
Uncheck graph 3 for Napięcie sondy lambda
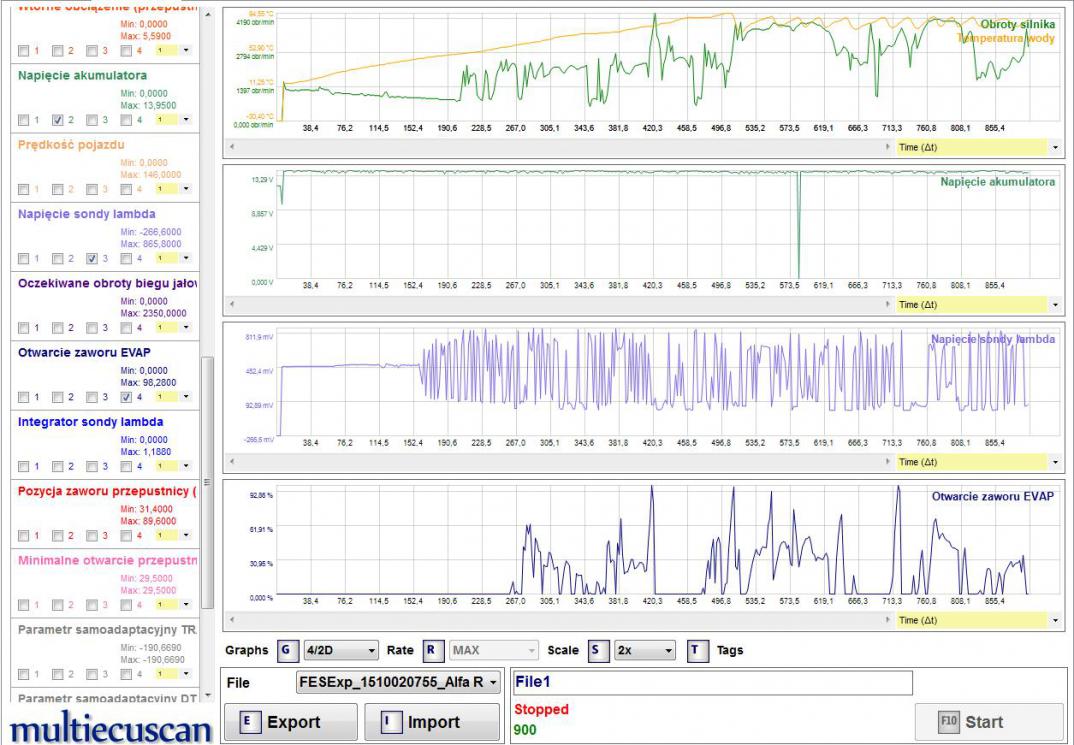point(92,259)
